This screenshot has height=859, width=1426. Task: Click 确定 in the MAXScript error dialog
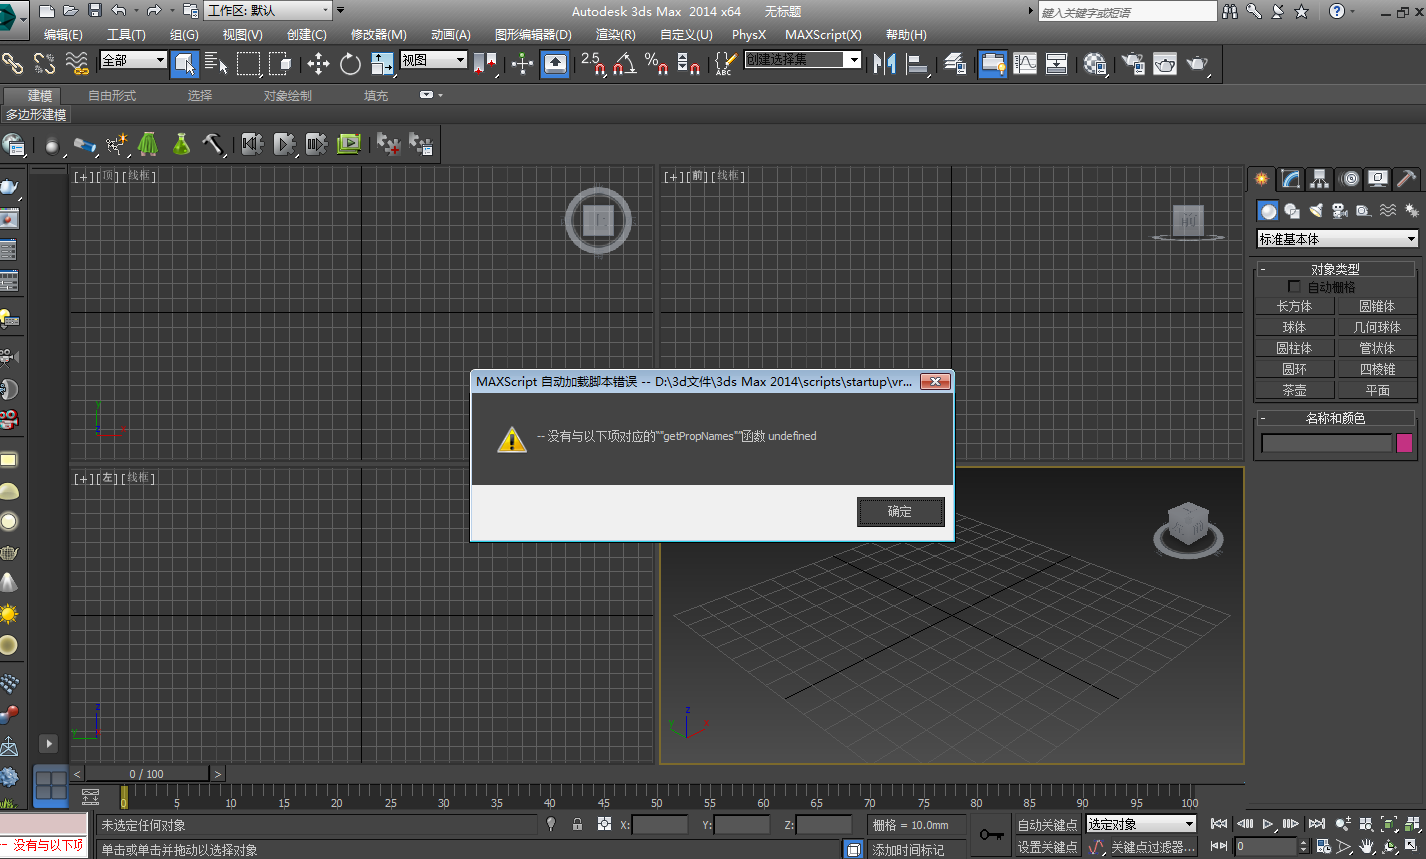[x=900, y=512]
